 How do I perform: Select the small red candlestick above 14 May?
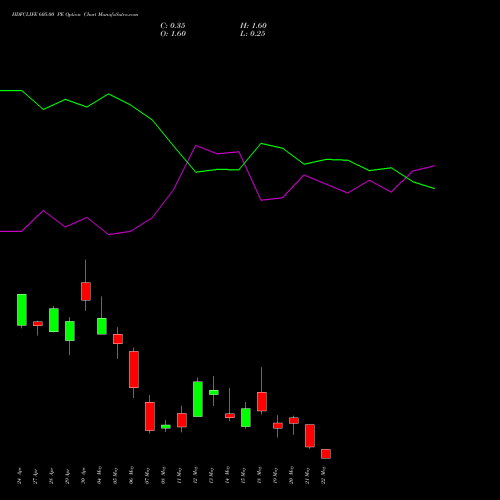[230, 416]
